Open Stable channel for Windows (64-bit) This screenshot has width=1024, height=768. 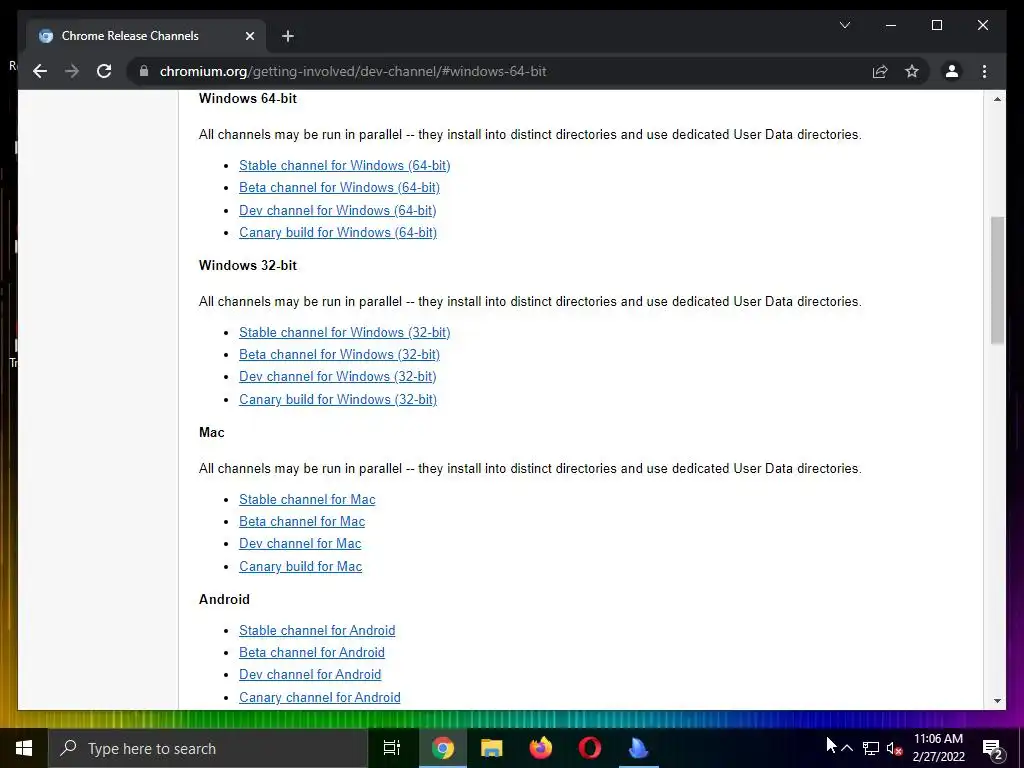point(344,165)
